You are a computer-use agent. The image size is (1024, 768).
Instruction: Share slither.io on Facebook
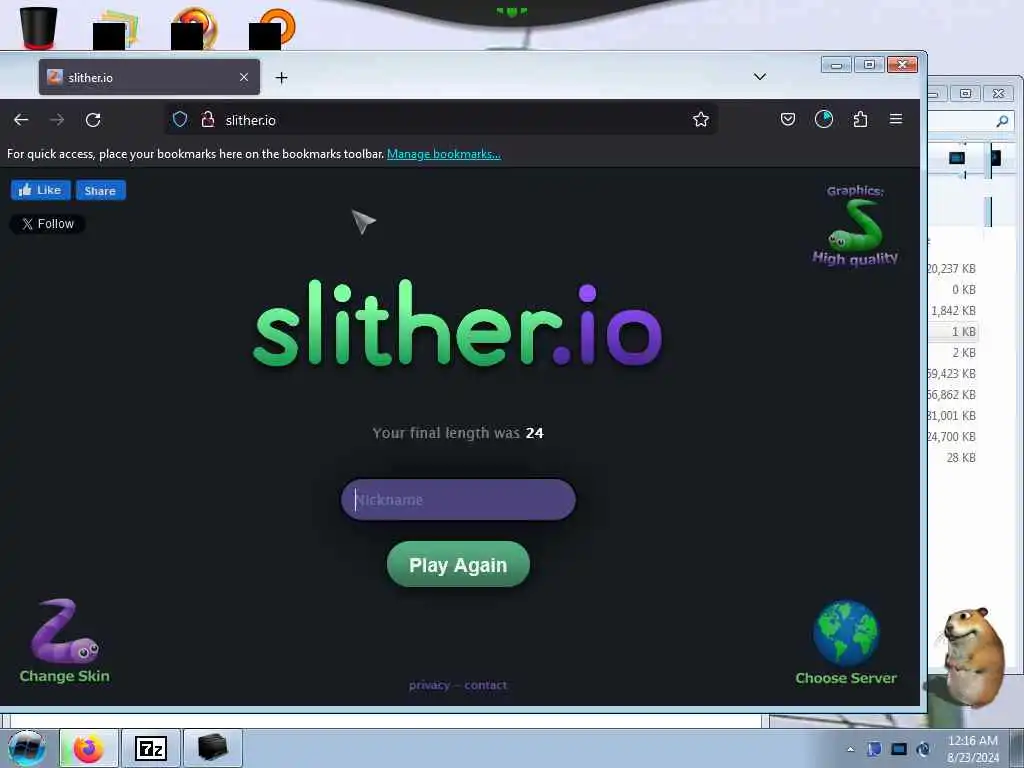[x=101, y=190]
